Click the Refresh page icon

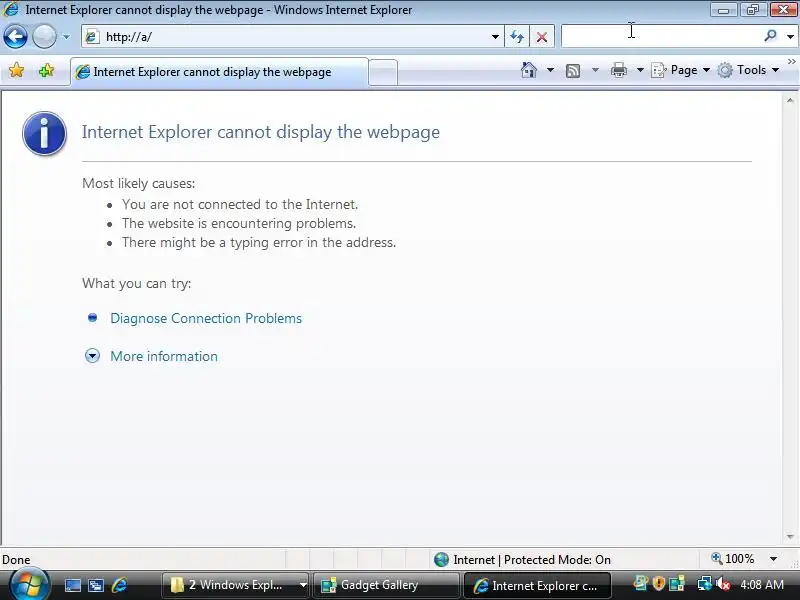517,37
